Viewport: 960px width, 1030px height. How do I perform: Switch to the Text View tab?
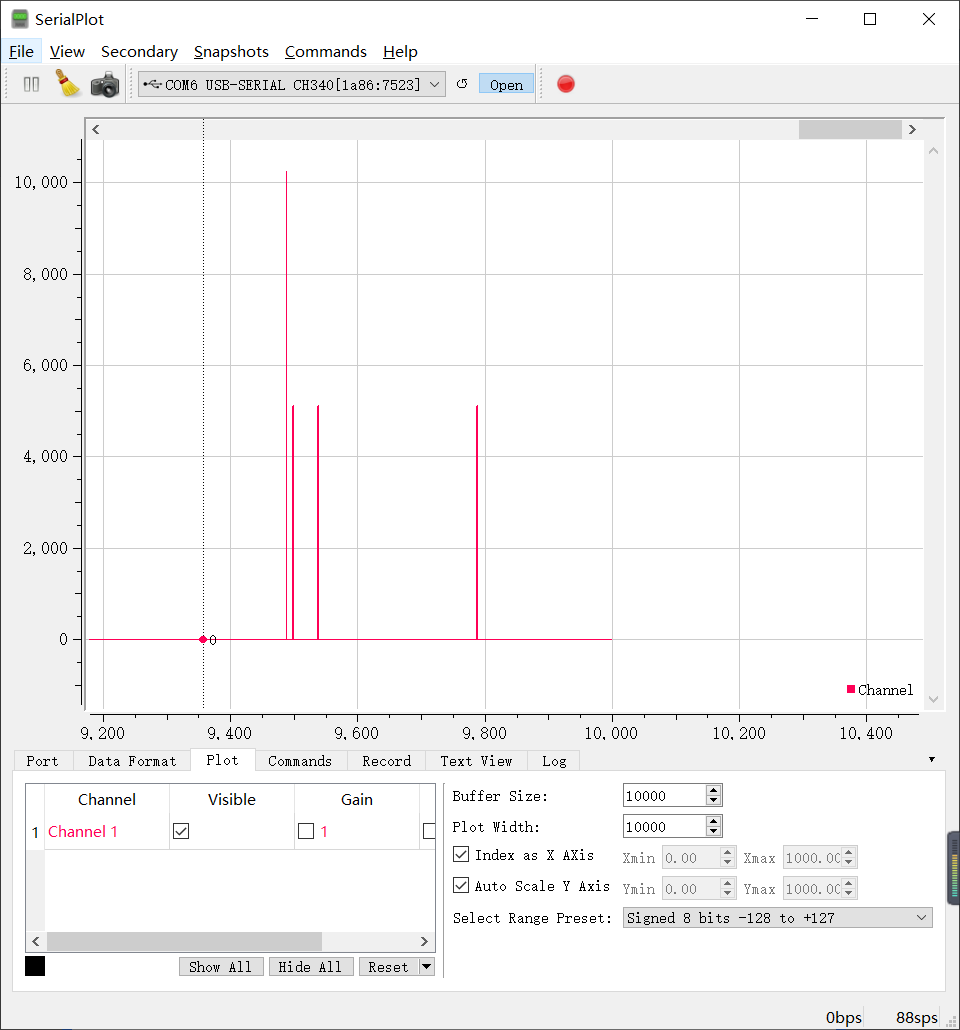[476, 761]
